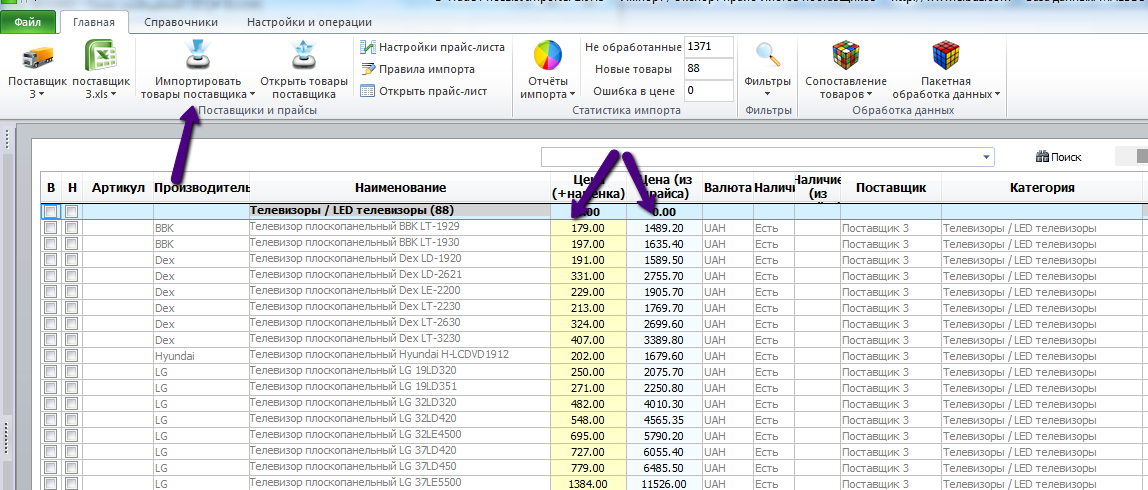Image resolution: width=1148 pixels, height=490 pixels.
Task: Click price cell 179.00
Action: [x=589, y=228]
